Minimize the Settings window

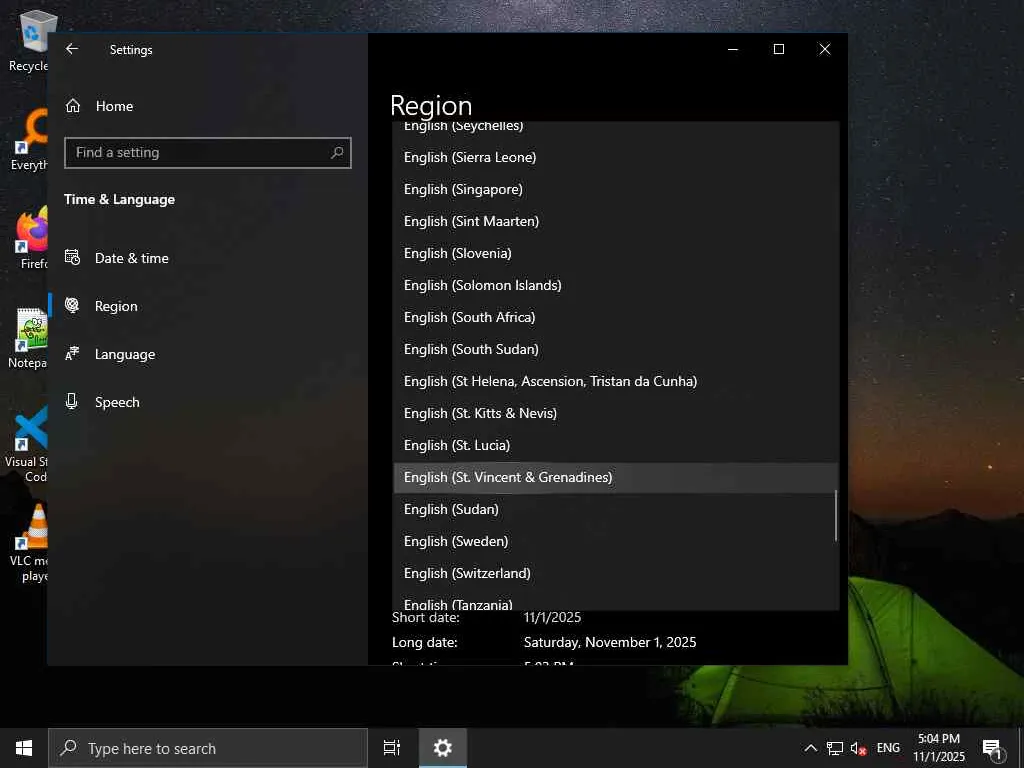tap(733, 49)
